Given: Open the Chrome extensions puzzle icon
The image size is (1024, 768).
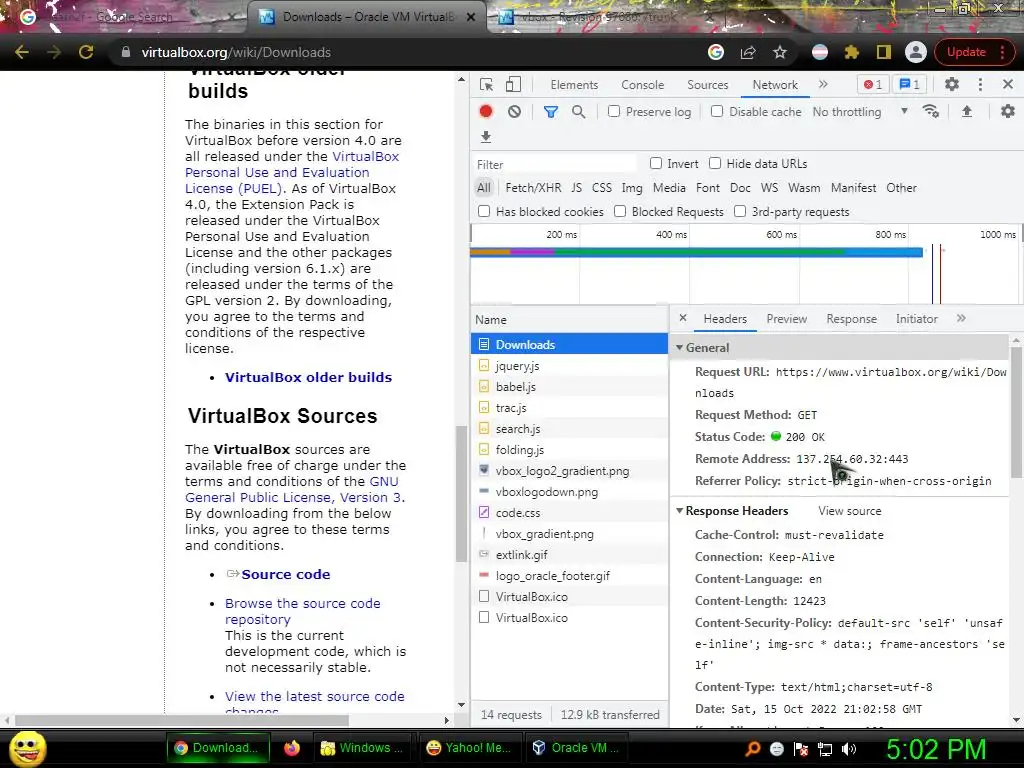Looking at the screenshot, I should pos(852,52).
